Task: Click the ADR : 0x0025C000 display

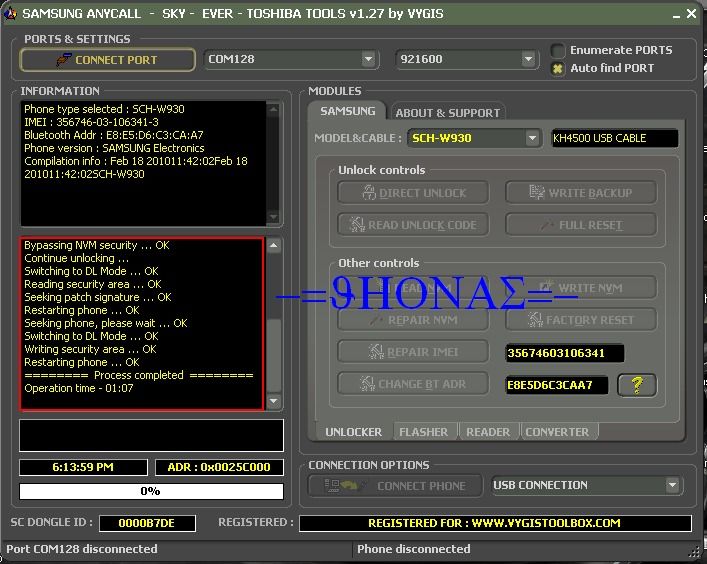Action: (219, 467)
